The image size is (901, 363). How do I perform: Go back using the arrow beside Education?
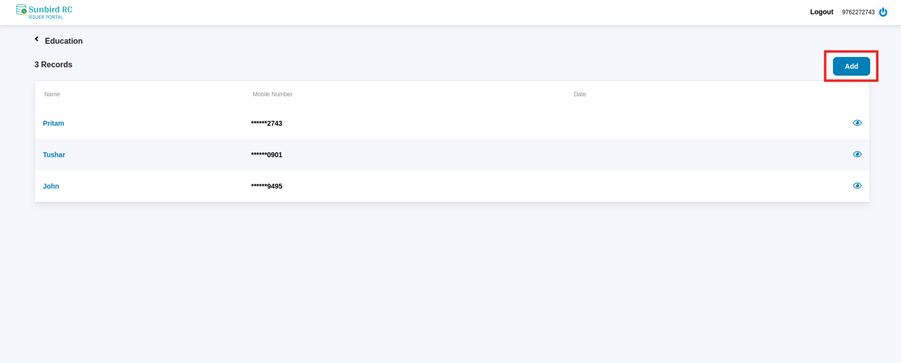(37, 39)
